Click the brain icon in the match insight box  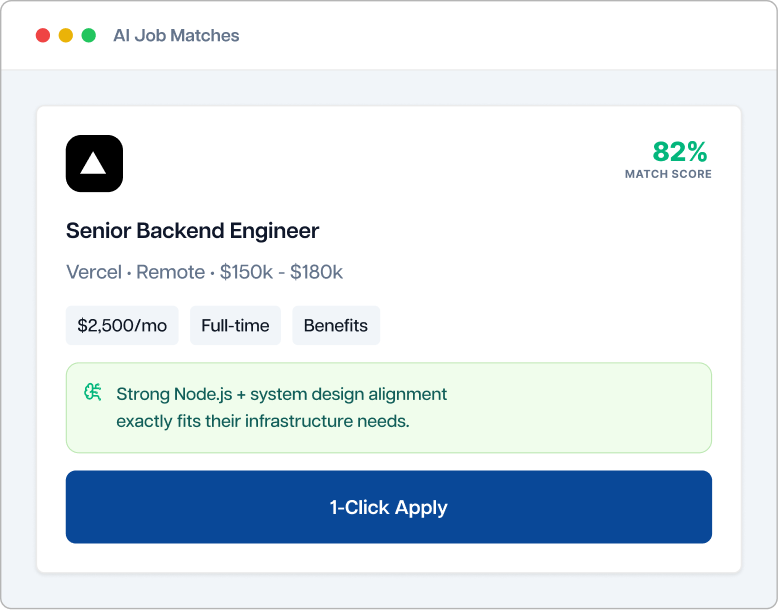(x=93, y=392)
